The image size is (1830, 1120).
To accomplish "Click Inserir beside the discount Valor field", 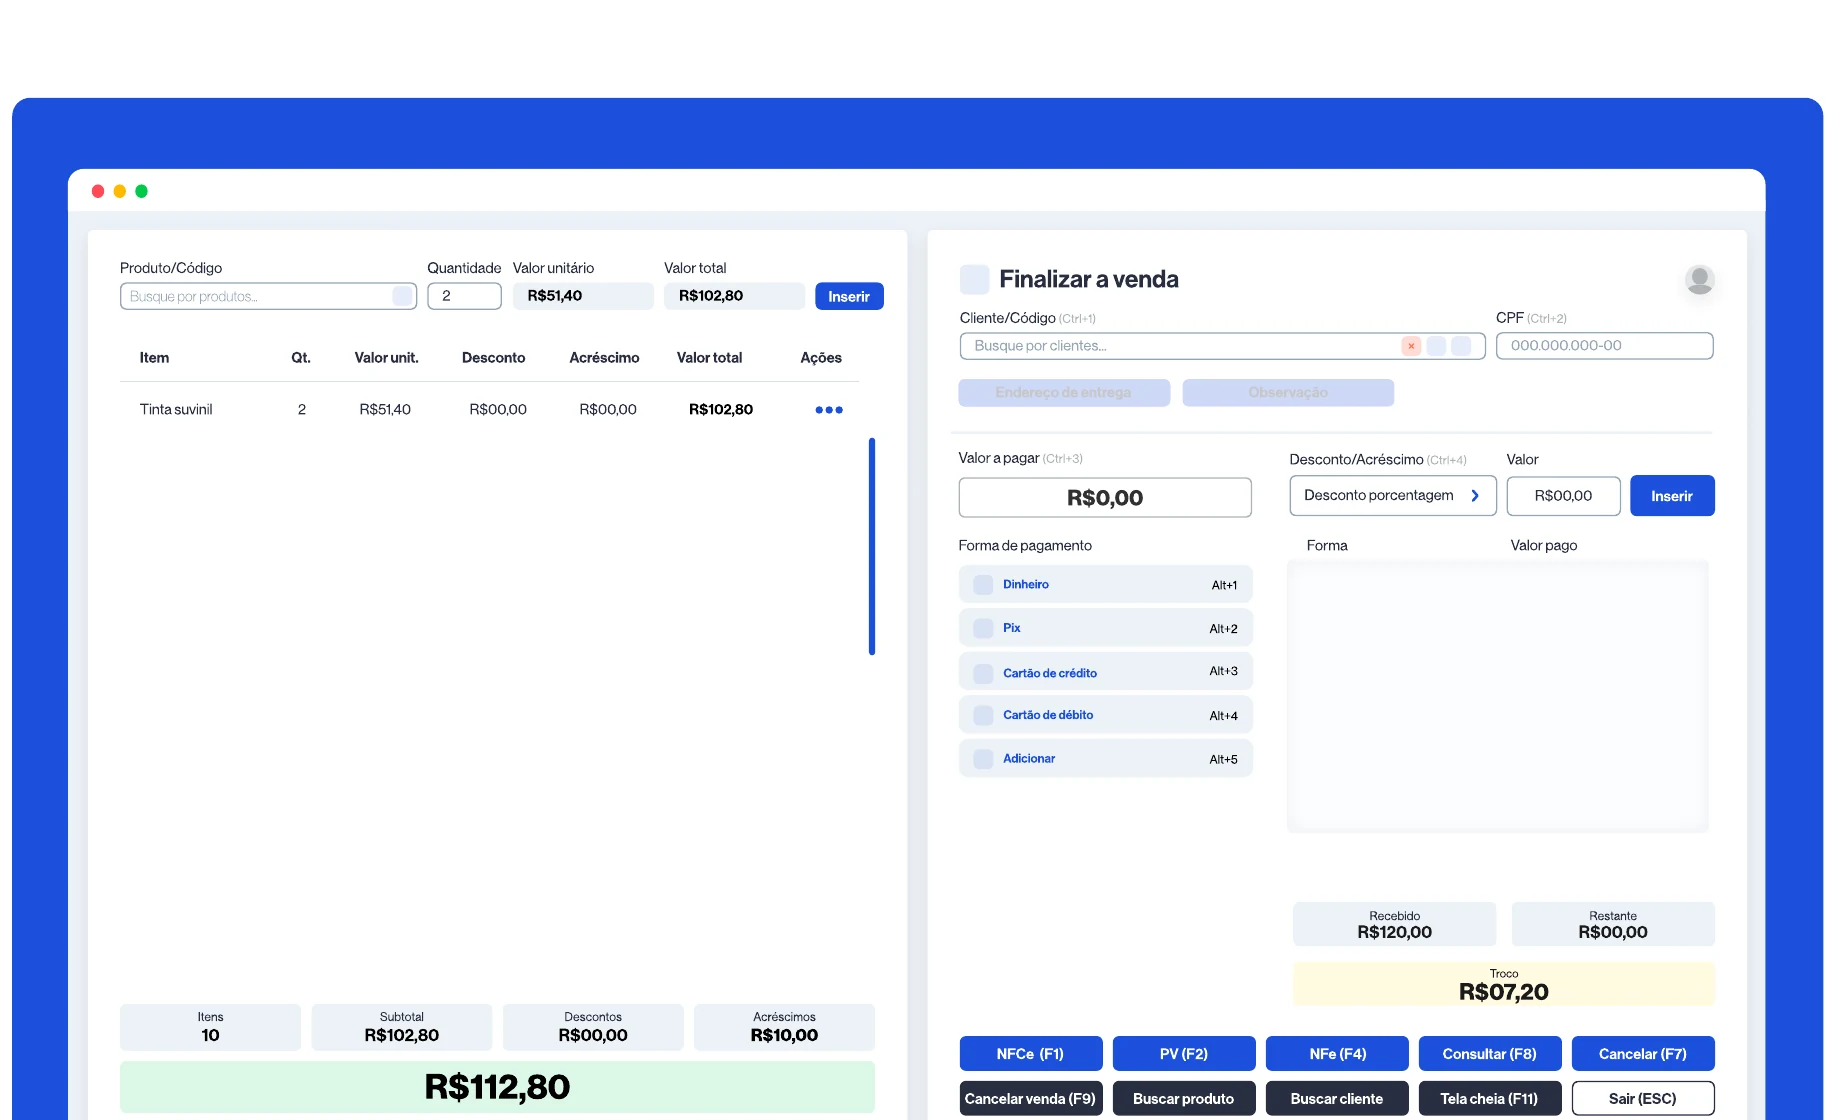I will coord(1672,496).
